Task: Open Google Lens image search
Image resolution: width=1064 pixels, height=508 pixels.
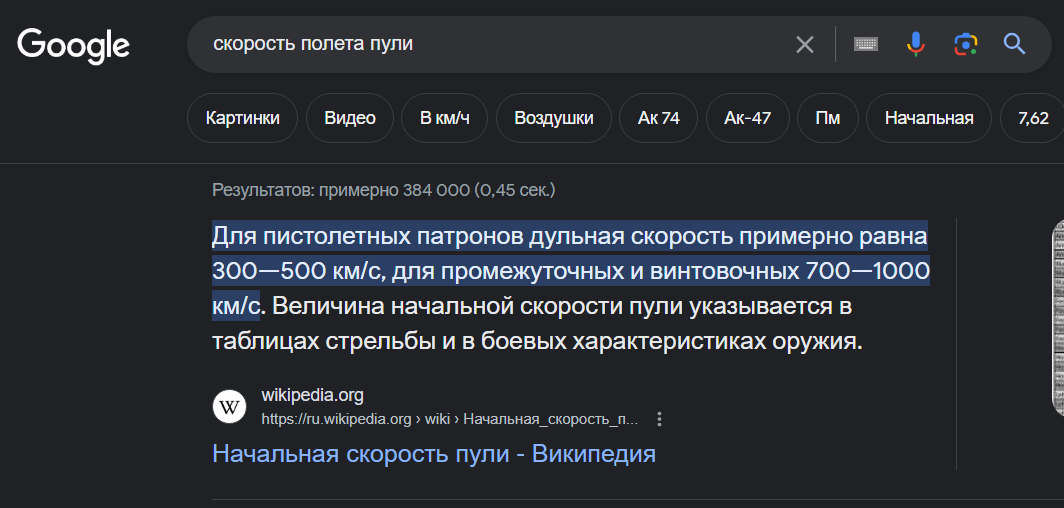Action: pos(965,45)
